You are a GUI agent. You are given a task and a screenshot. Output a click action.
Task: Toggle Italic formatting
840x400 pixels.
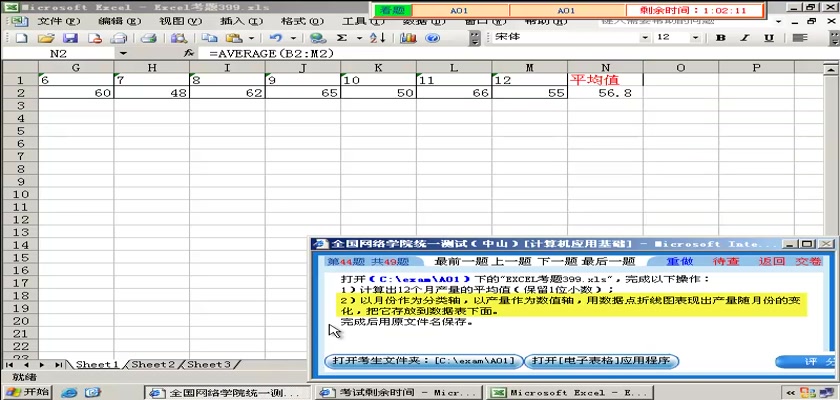745,37
